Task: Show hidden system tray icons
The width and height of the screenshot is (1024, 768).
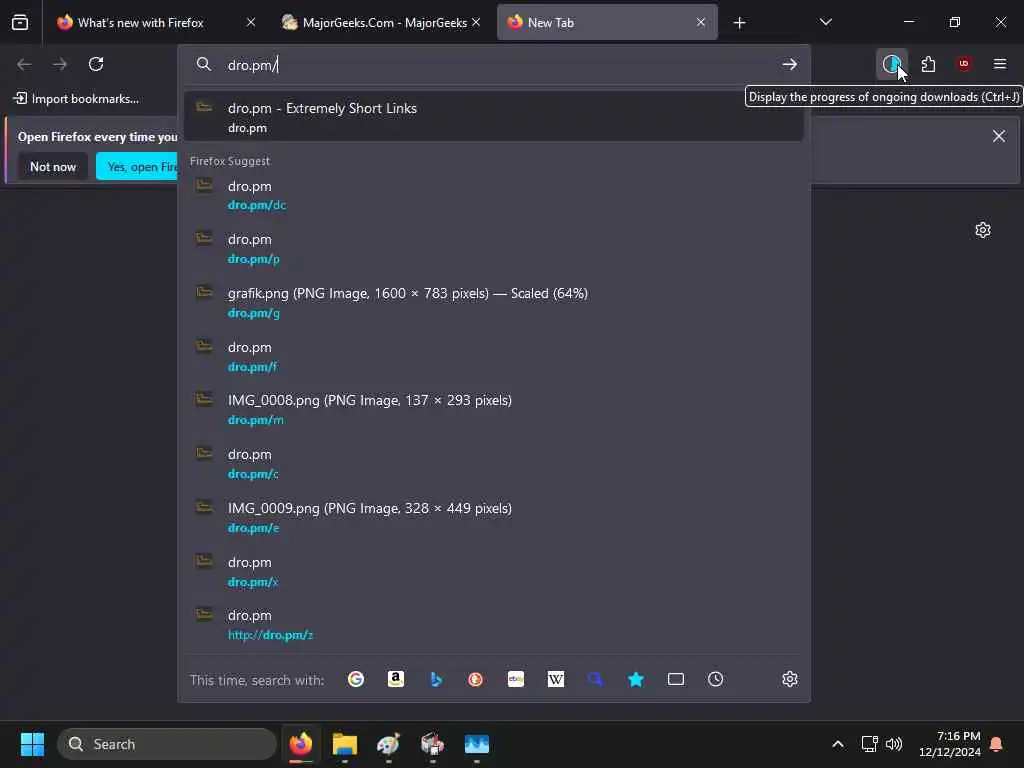Action: 837,744
